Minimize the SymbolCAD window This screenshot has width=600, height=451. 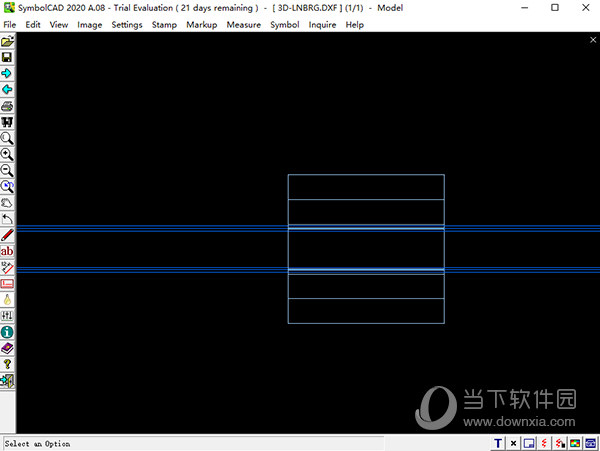coord(525,7)
